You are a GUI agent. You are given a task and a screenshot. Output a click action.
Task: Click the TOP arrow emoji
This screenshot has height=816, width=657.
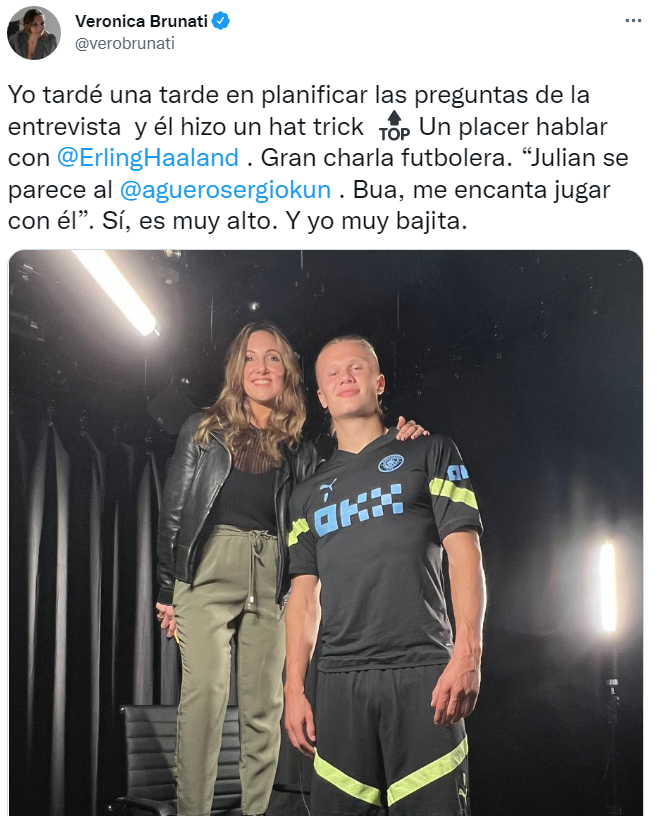click(394, 126)
